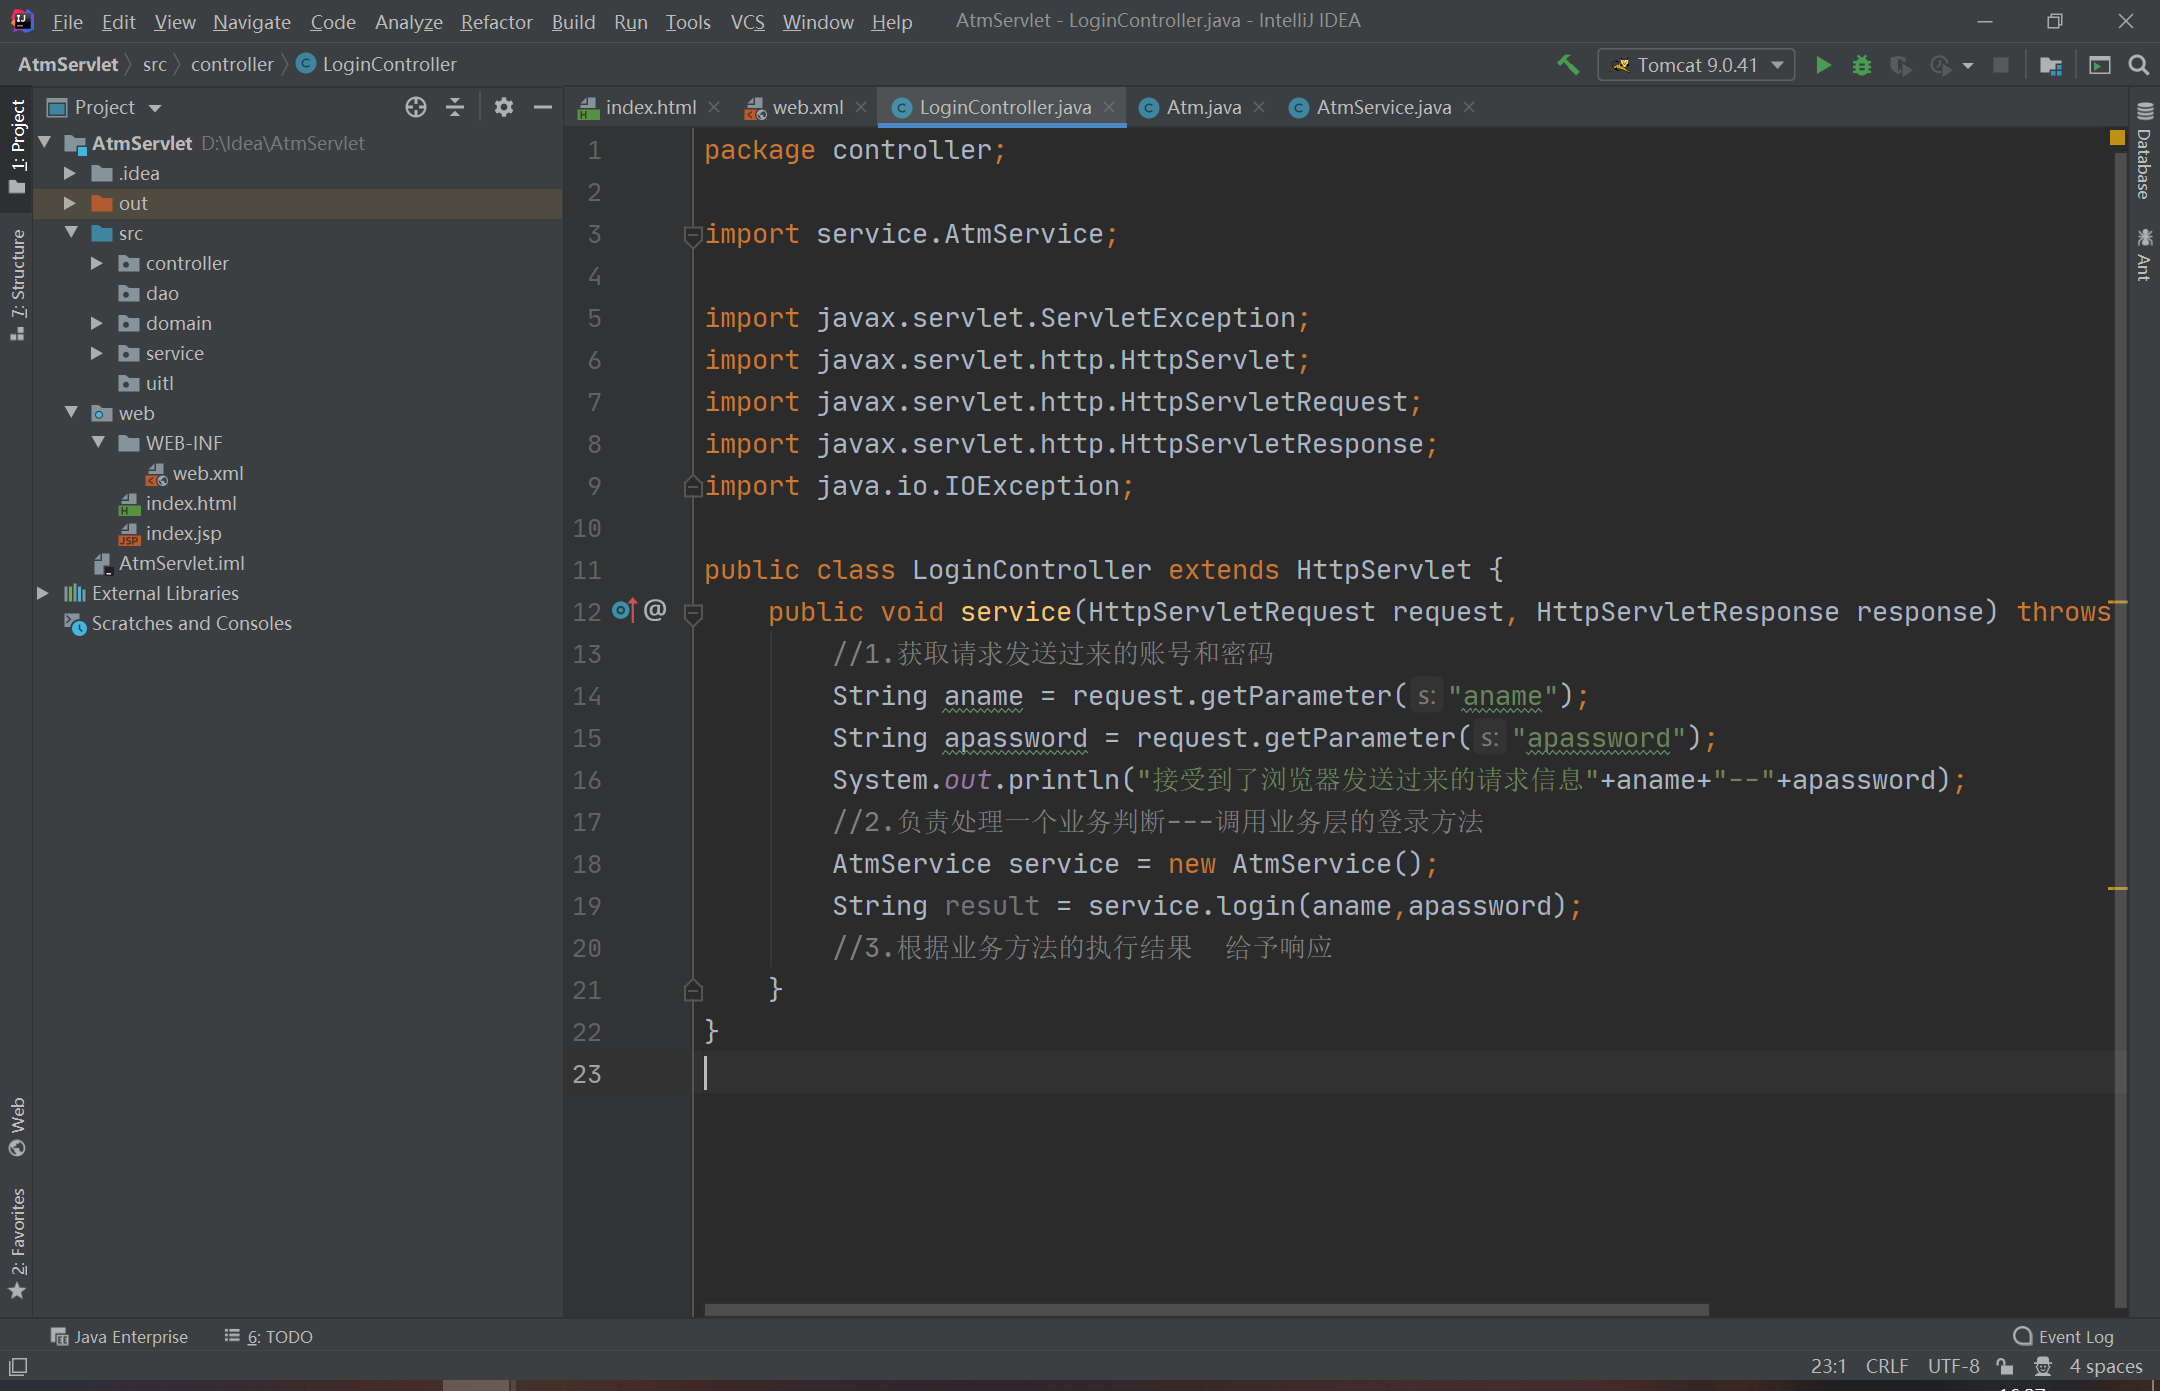Click src in the breadcrumb bar
The width and height of the screenshot is (2160, 1391).
155,64
